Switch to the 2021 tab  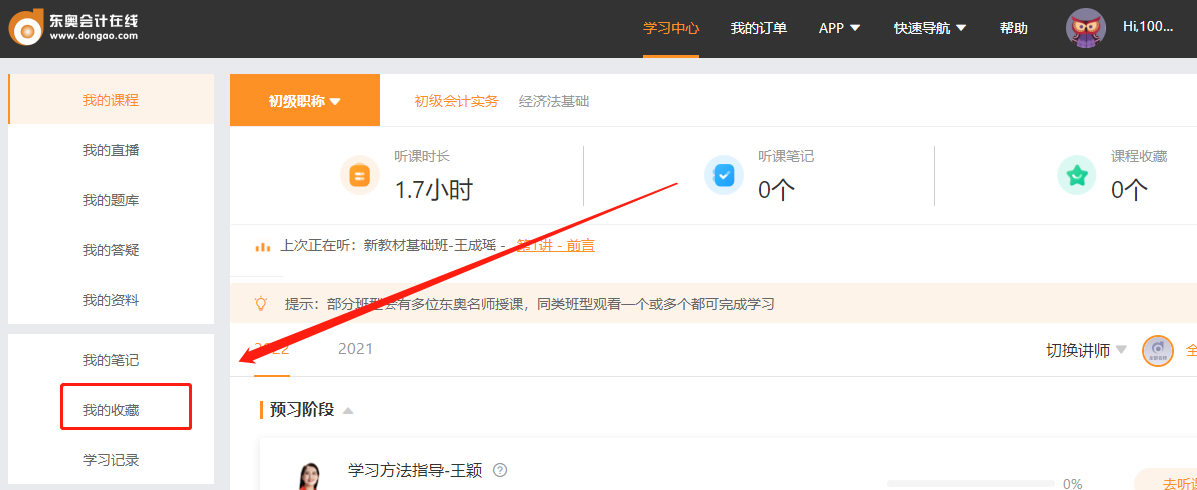pyautogui.click(x=355, y=349)
